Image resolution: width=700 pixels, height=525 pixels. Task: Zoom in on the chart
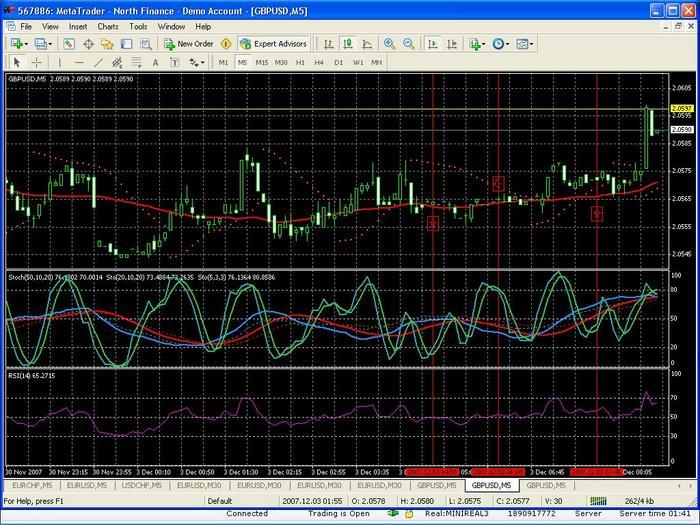click(x=389, y=44)
